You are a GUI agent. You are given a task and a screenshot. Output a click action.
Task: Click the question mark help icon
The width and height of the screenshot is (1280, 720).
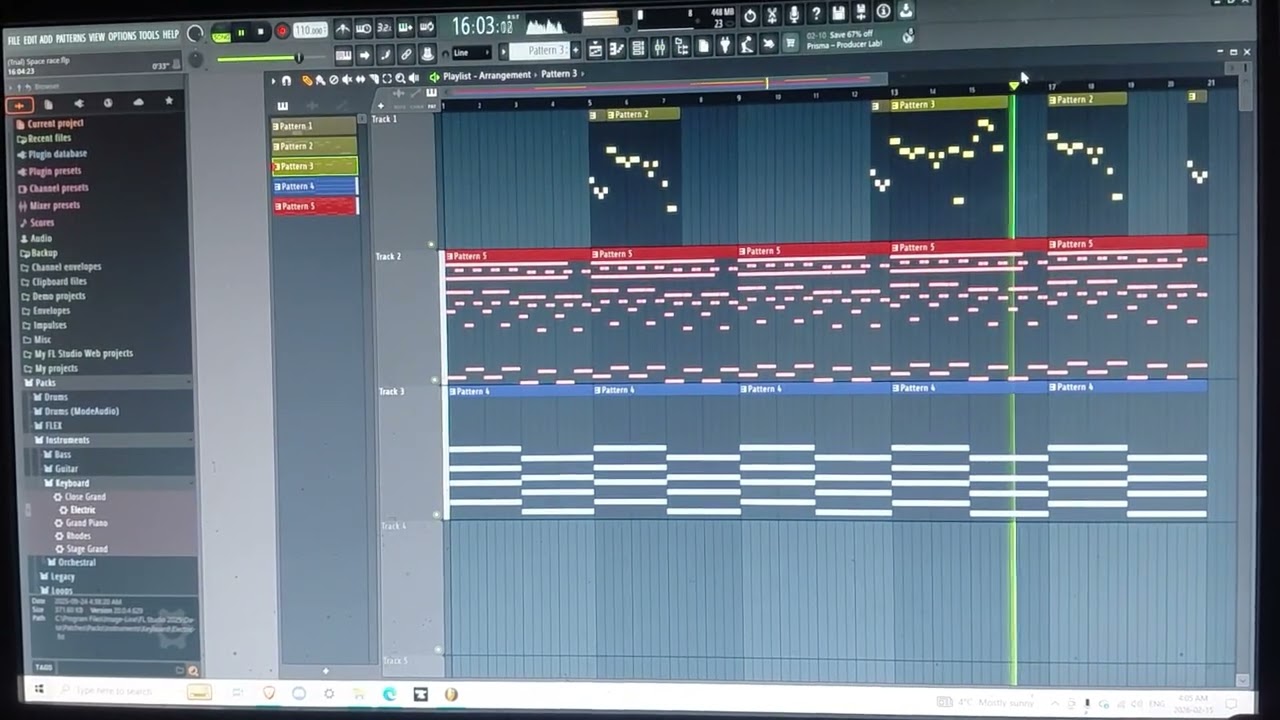(817, 13)
